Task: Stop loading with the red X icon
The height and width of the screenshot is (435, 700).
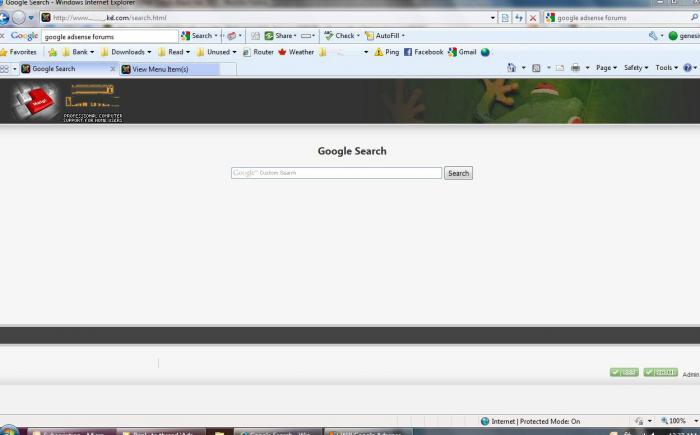Action: pos(533,18)
